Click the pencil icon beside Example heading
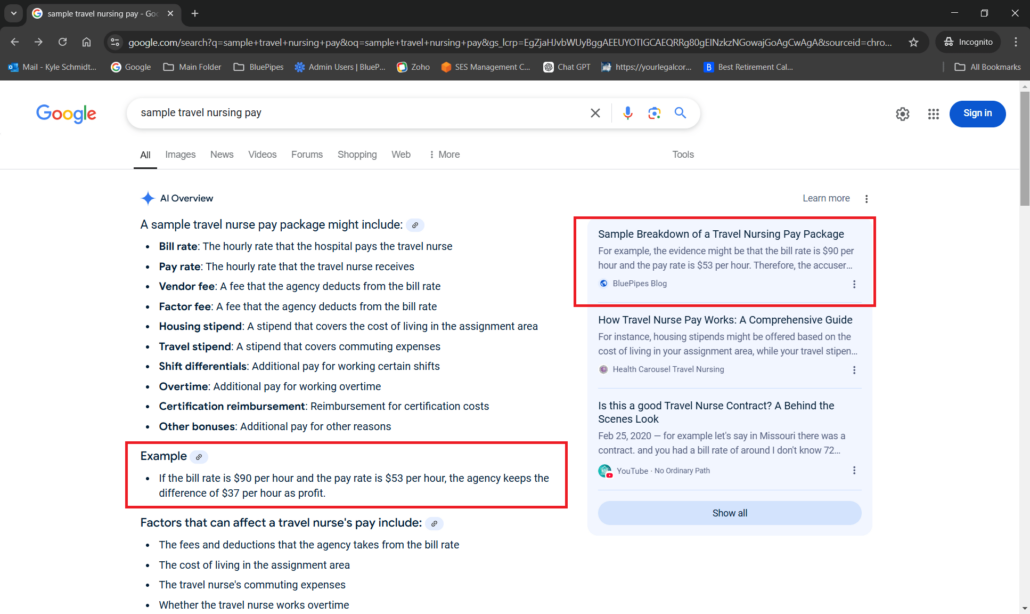 (200, 455)
